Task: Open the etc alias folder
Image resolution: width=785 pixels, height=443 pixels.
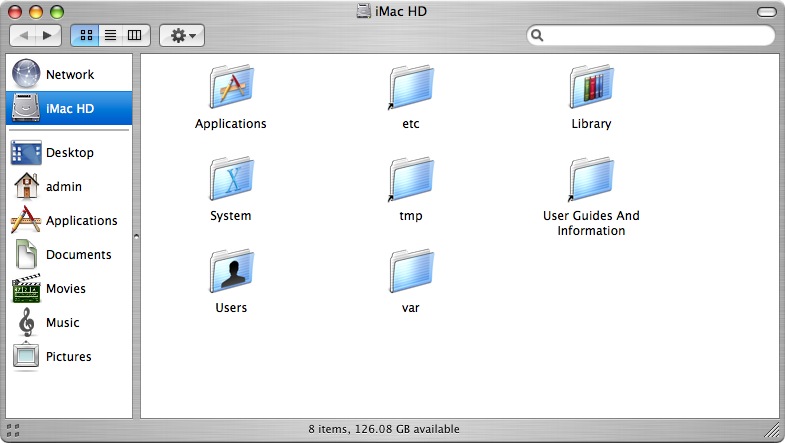Action: (412, 87)
